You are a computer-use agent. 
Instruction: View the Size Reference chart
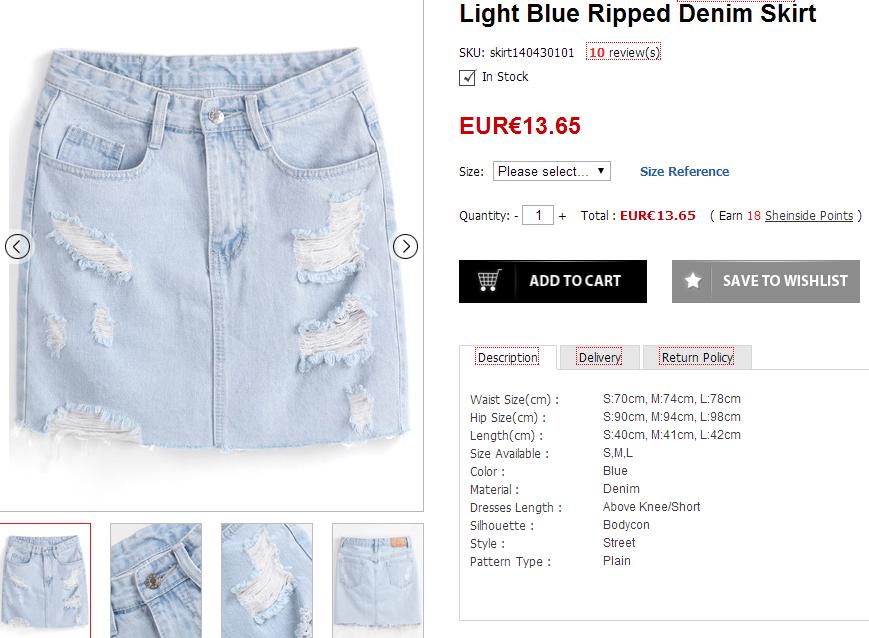point(684,171)
